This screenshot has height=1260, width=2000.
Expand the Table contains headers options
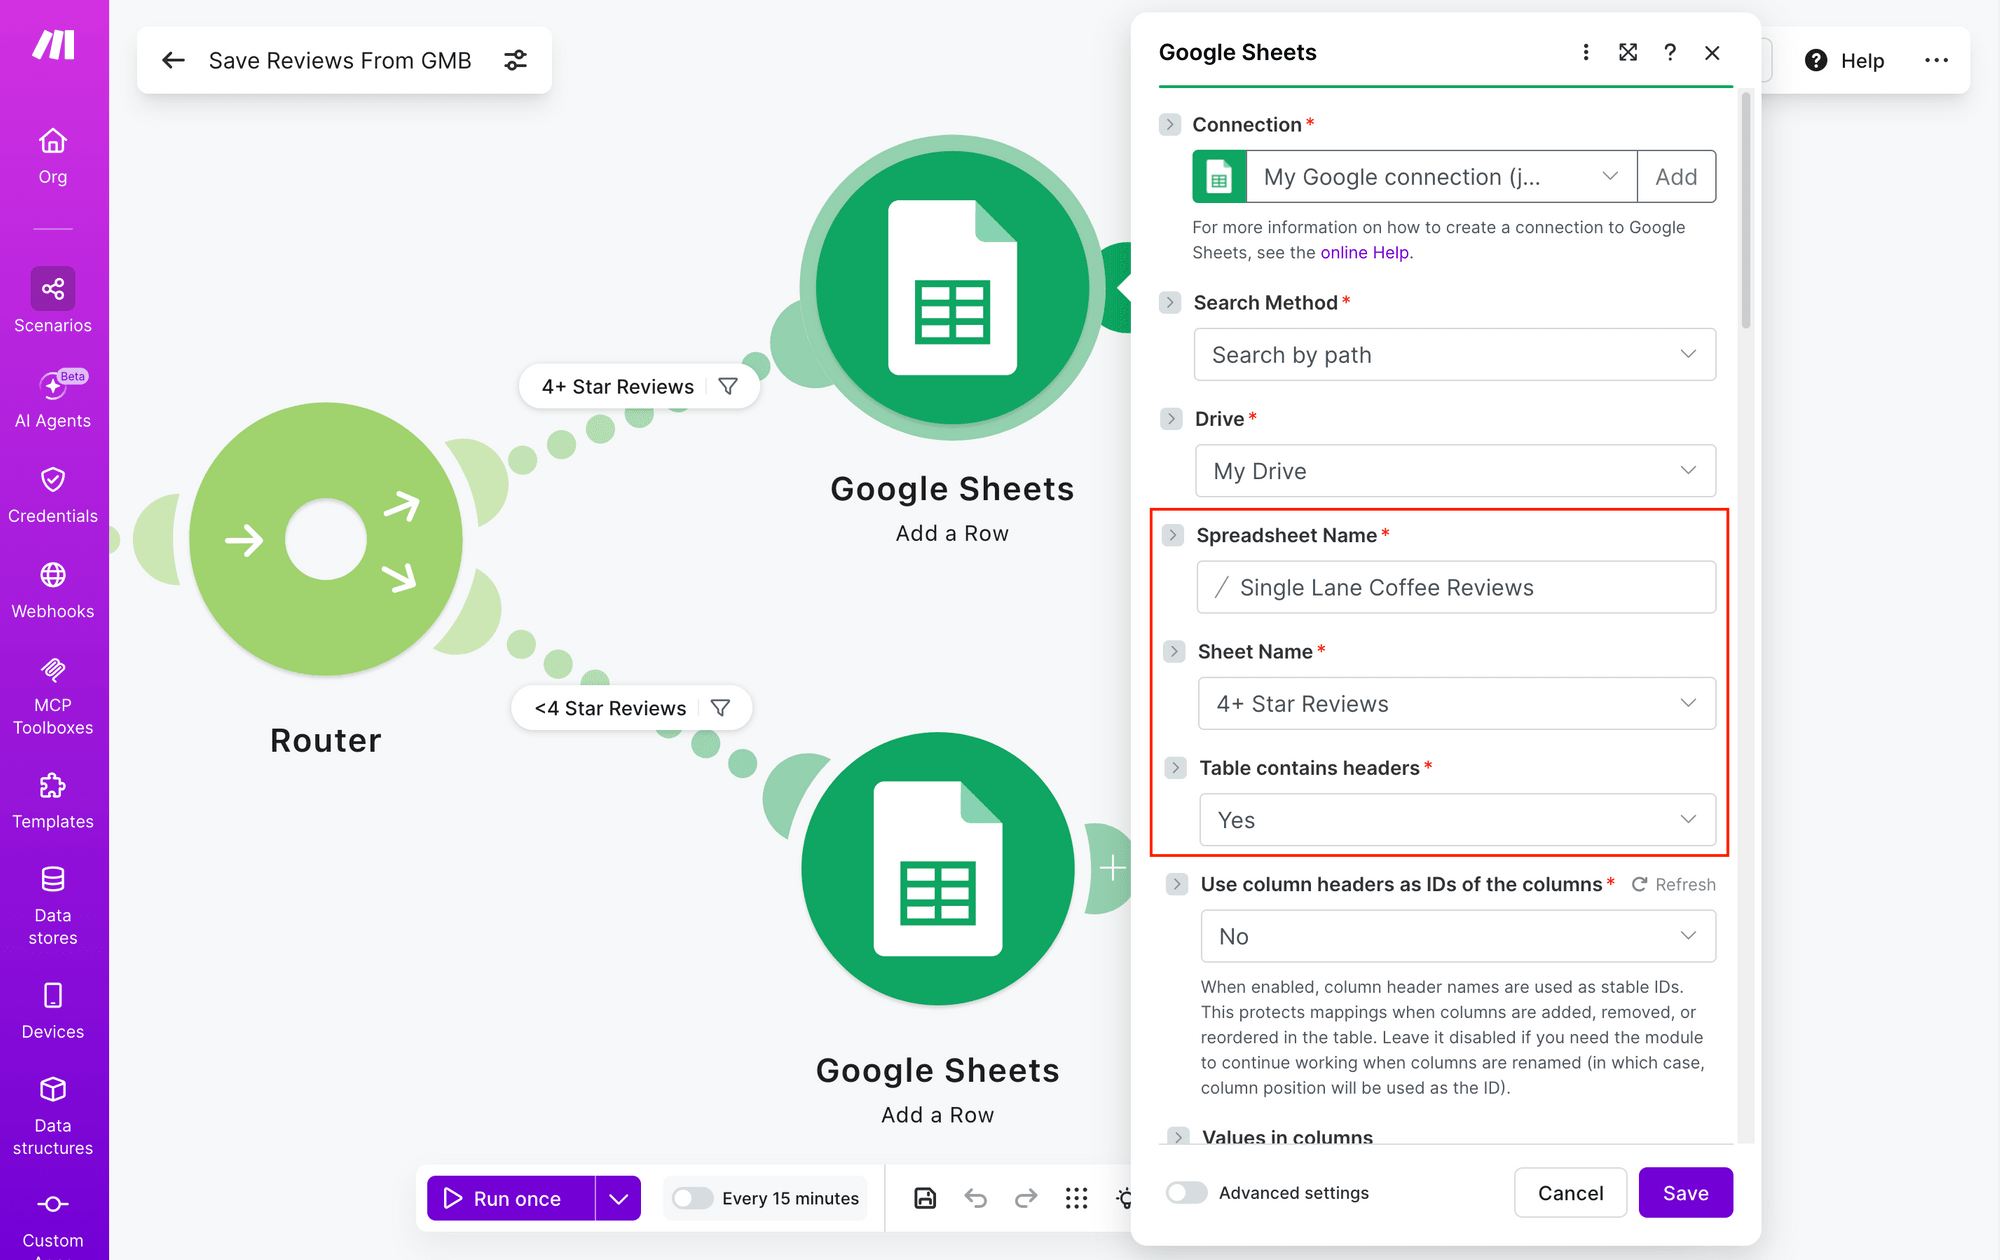pyautogui.click(x=1175, y=768)
